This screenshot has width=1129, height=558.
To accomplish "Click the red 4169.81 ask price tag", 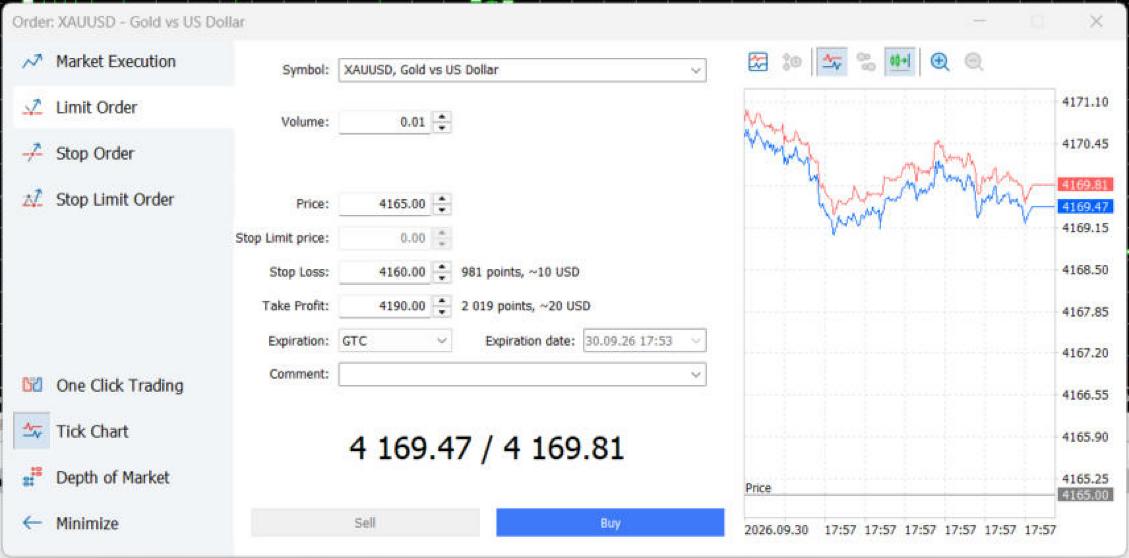I will pyautogui.click(x=1085, y=185).
